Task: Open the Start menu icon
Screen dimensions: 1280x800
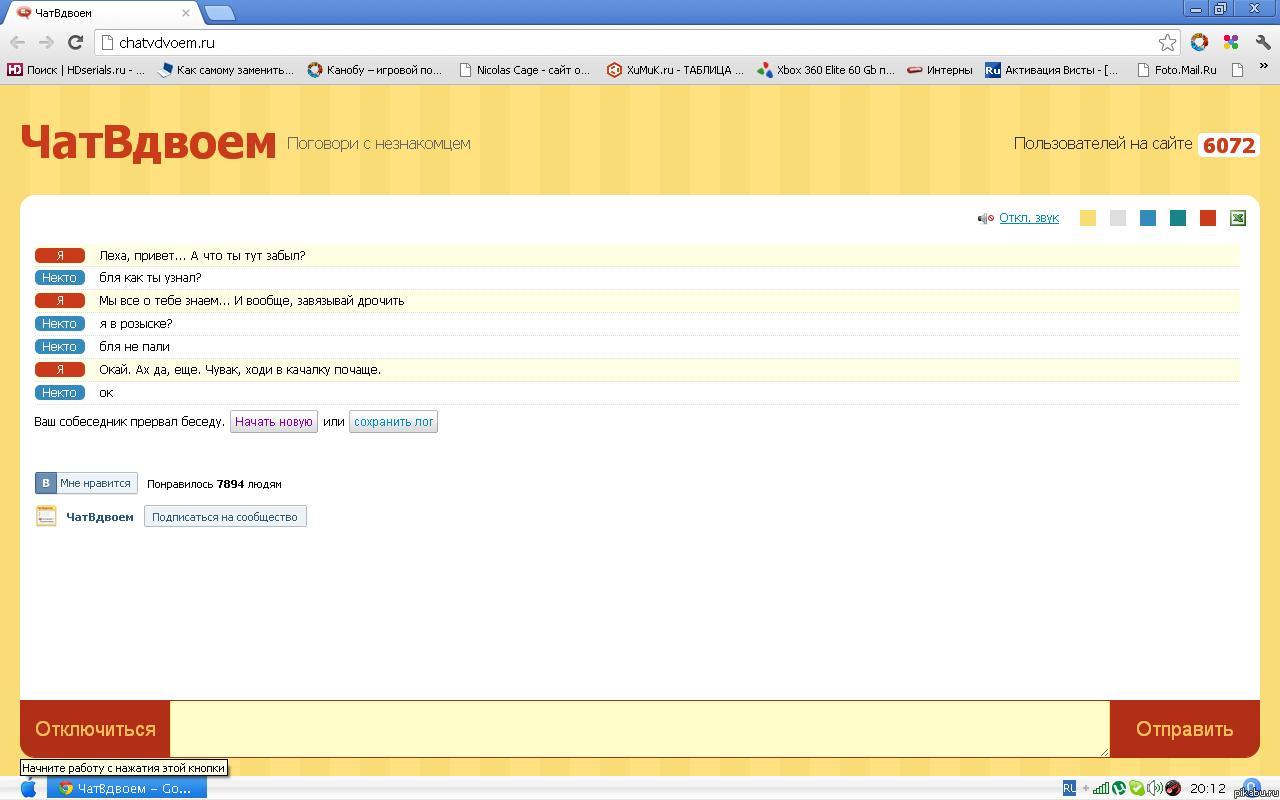Action: [29, 788]
